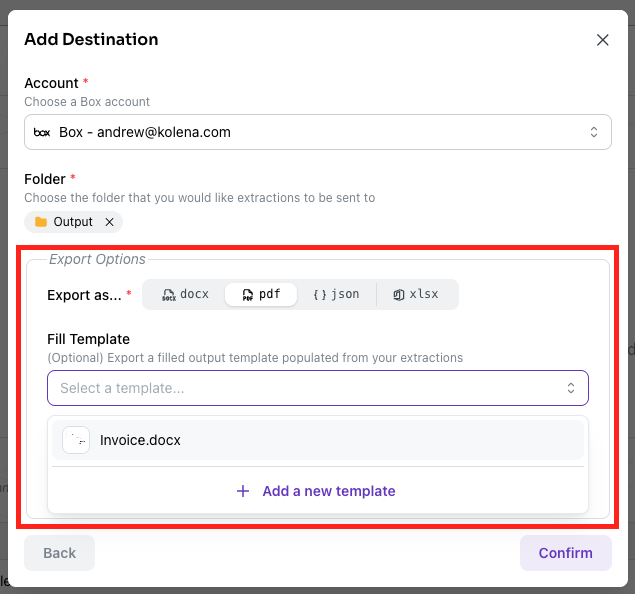Click the json curly braces icon

[320, 294]
